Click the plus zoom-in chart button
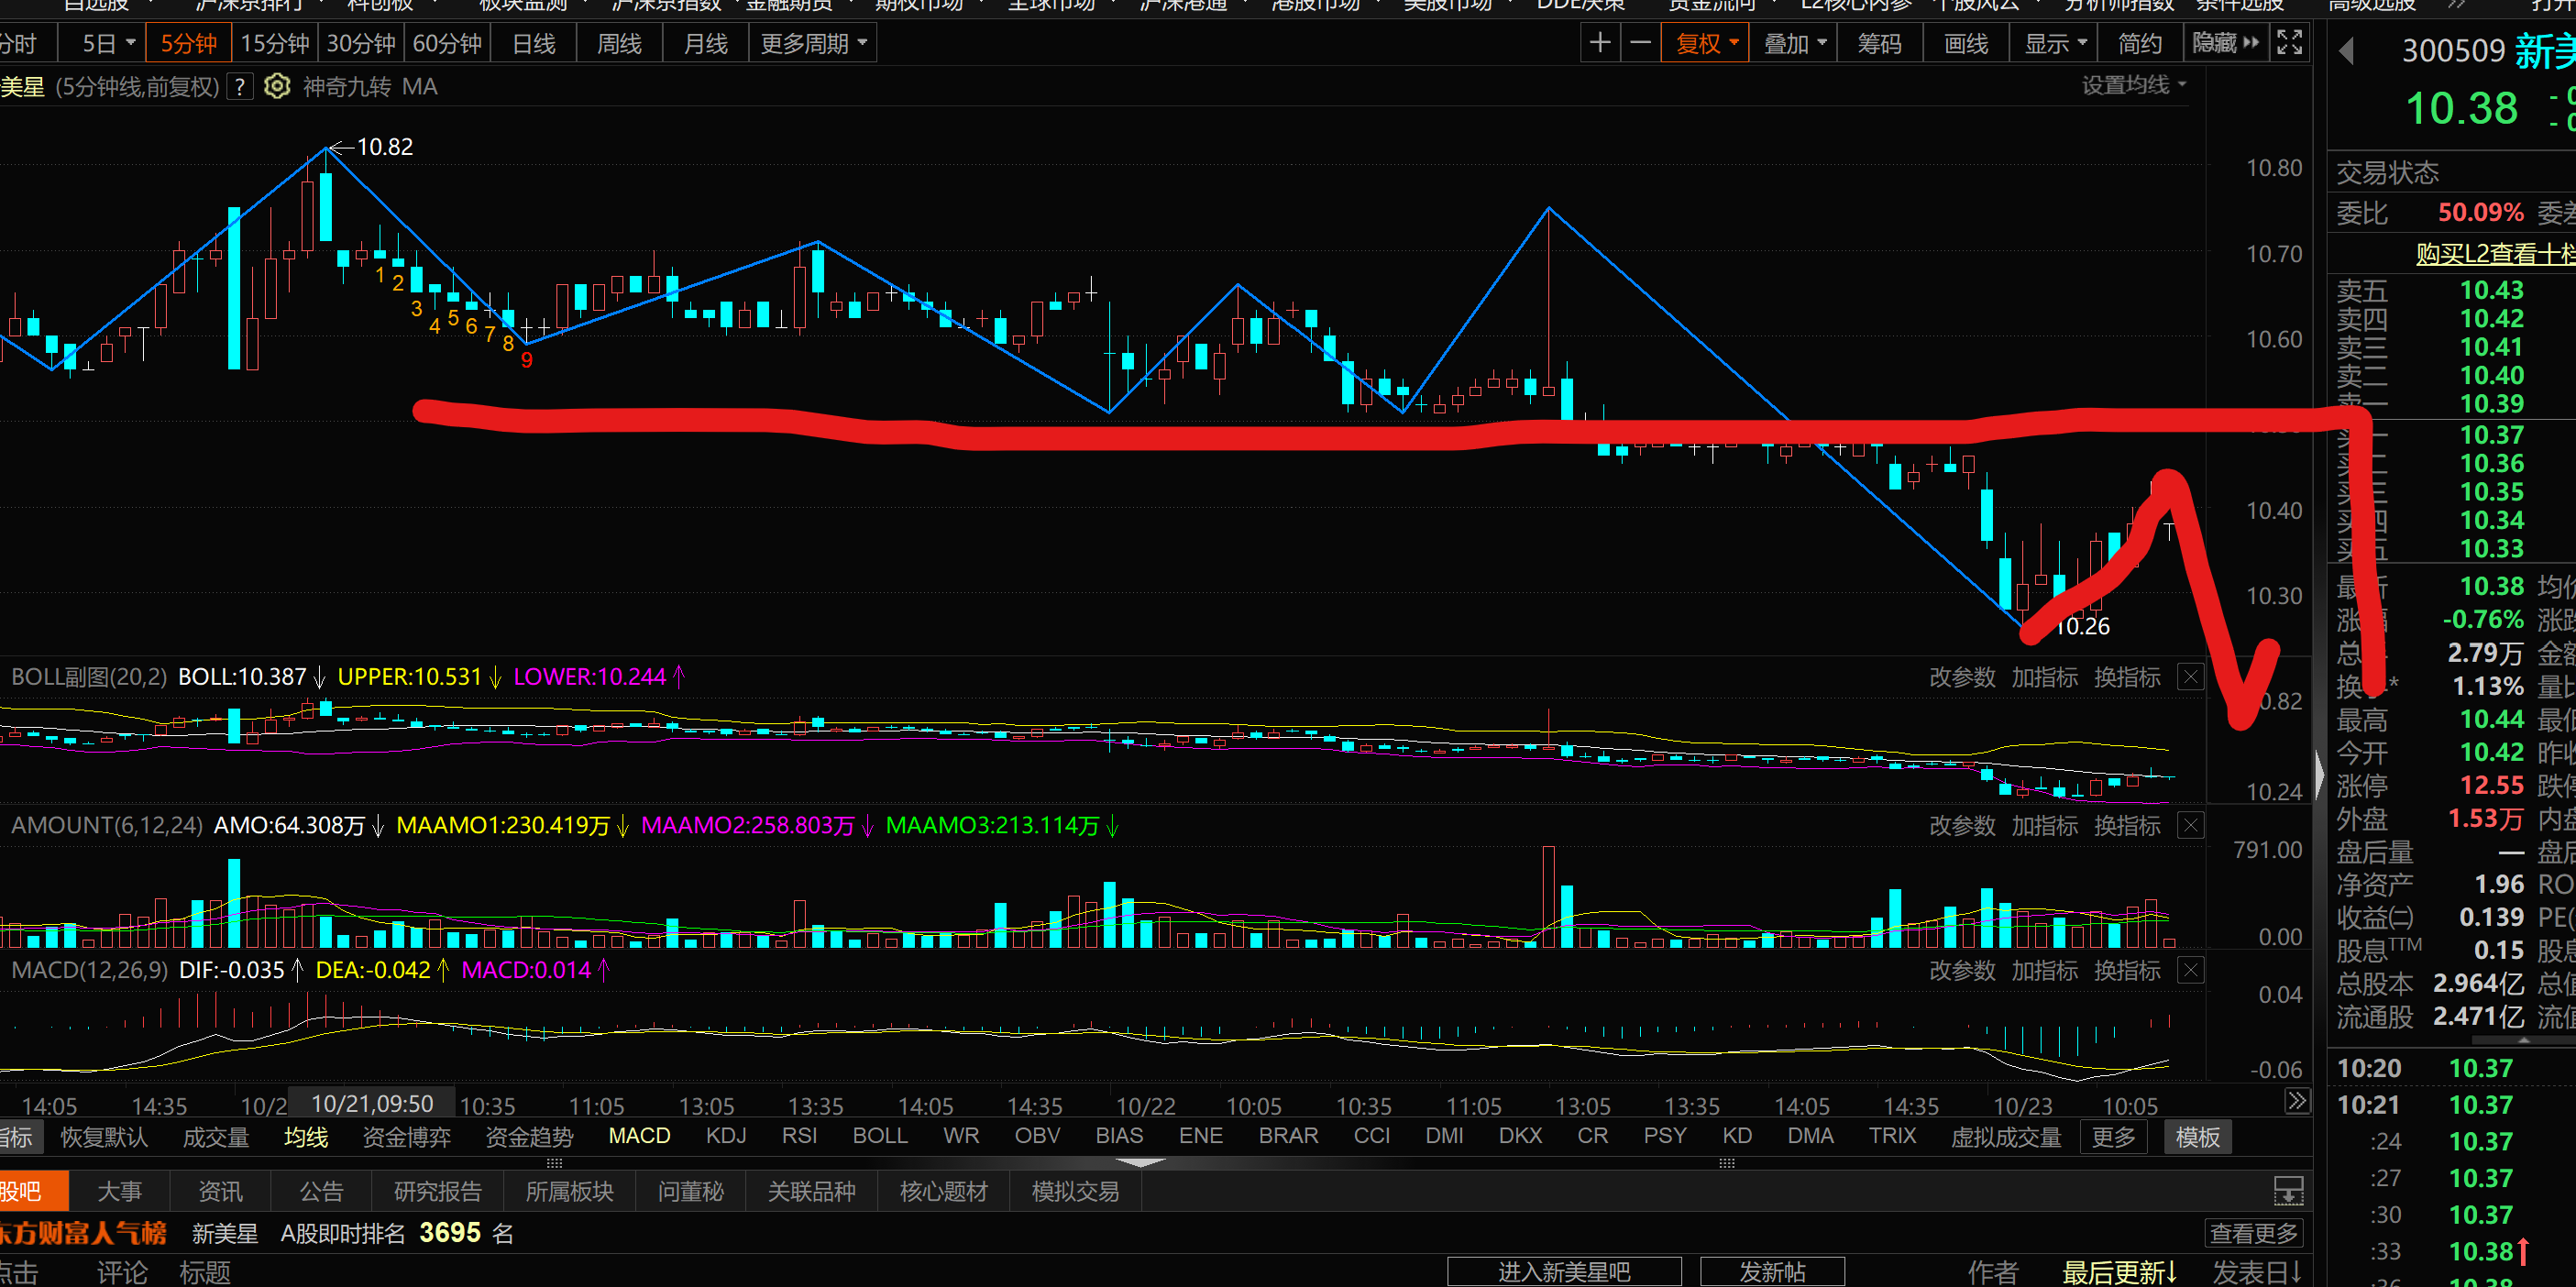 pos(1599,43)
